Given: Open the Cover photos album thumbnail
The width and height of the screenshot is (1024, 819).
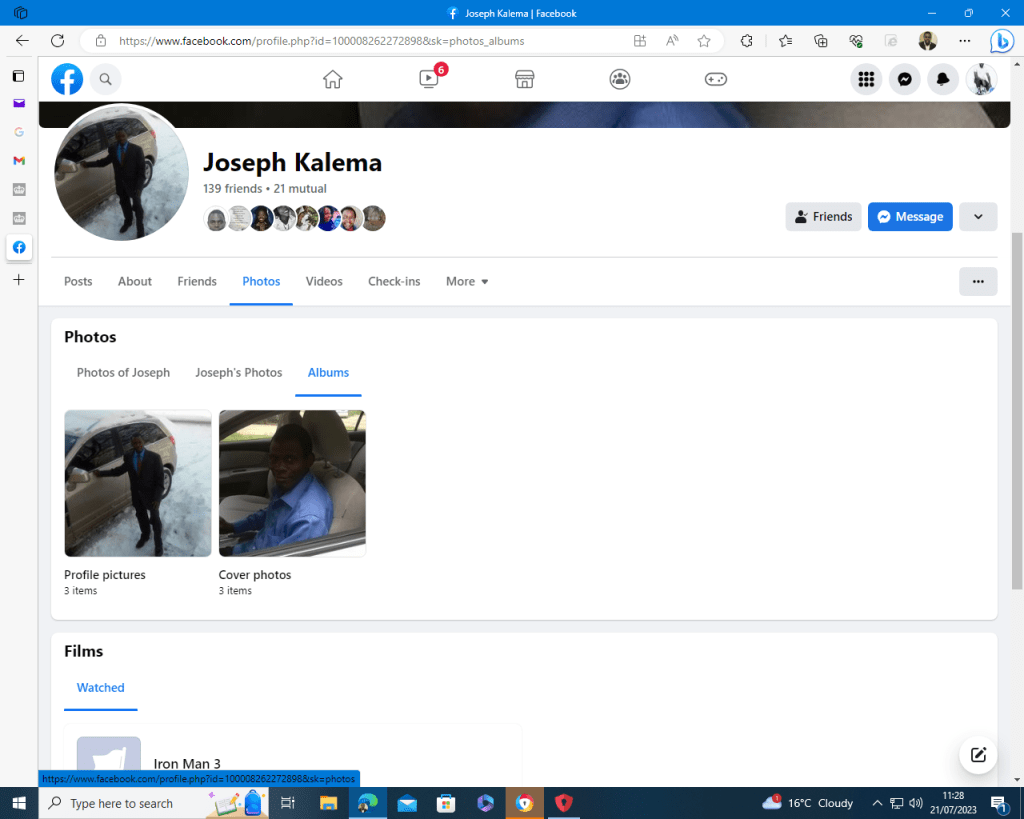Looking at the screenshot, I should tap(292, 483).
